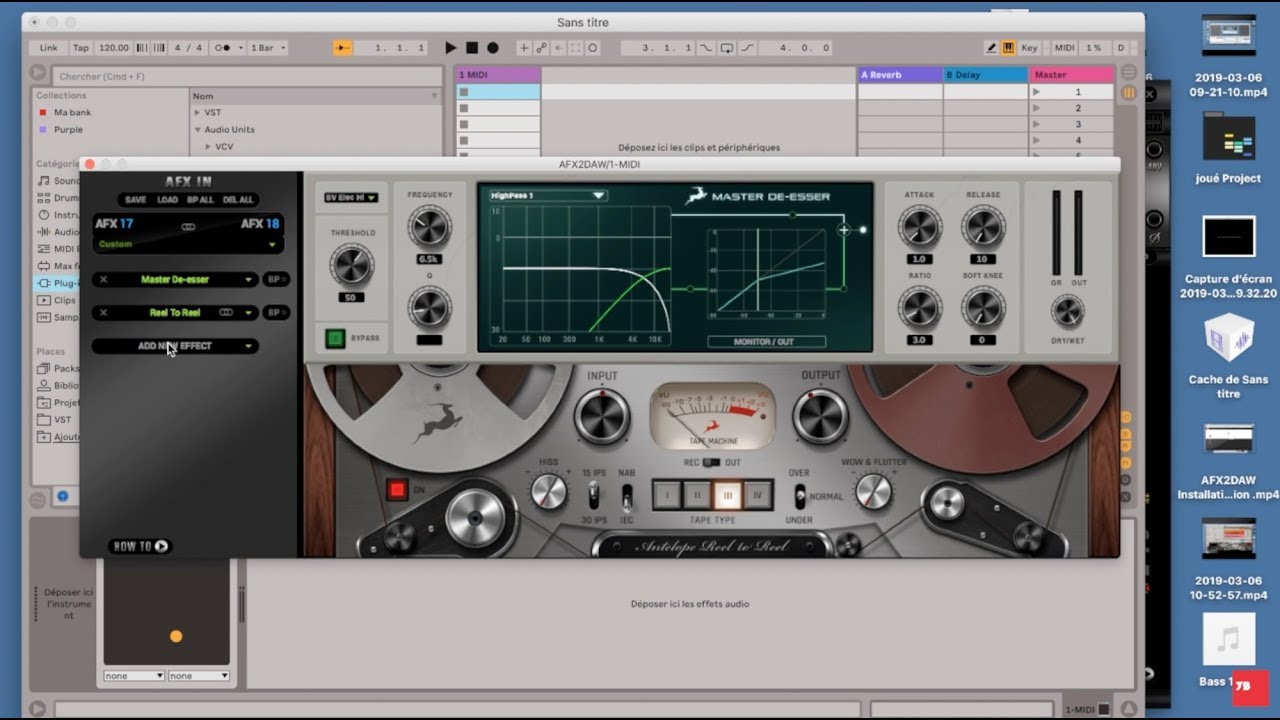The width and height of the screenshot is (1280, 720).
Task: Open the Custom preset dropdown
Action: click(187, 244)
